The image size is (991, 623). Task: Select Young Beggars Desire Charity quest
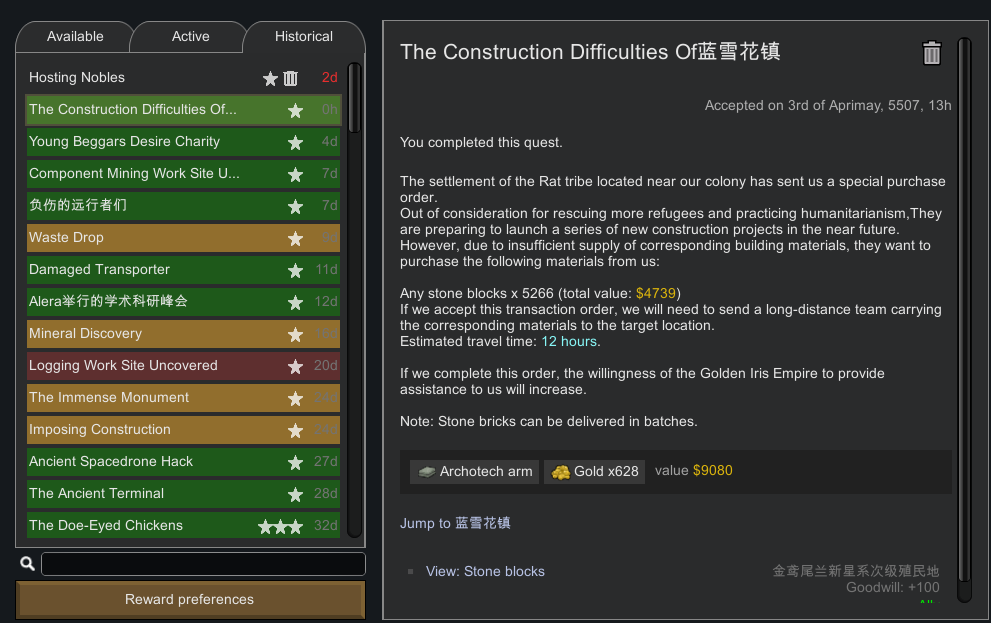click(183, 142)
